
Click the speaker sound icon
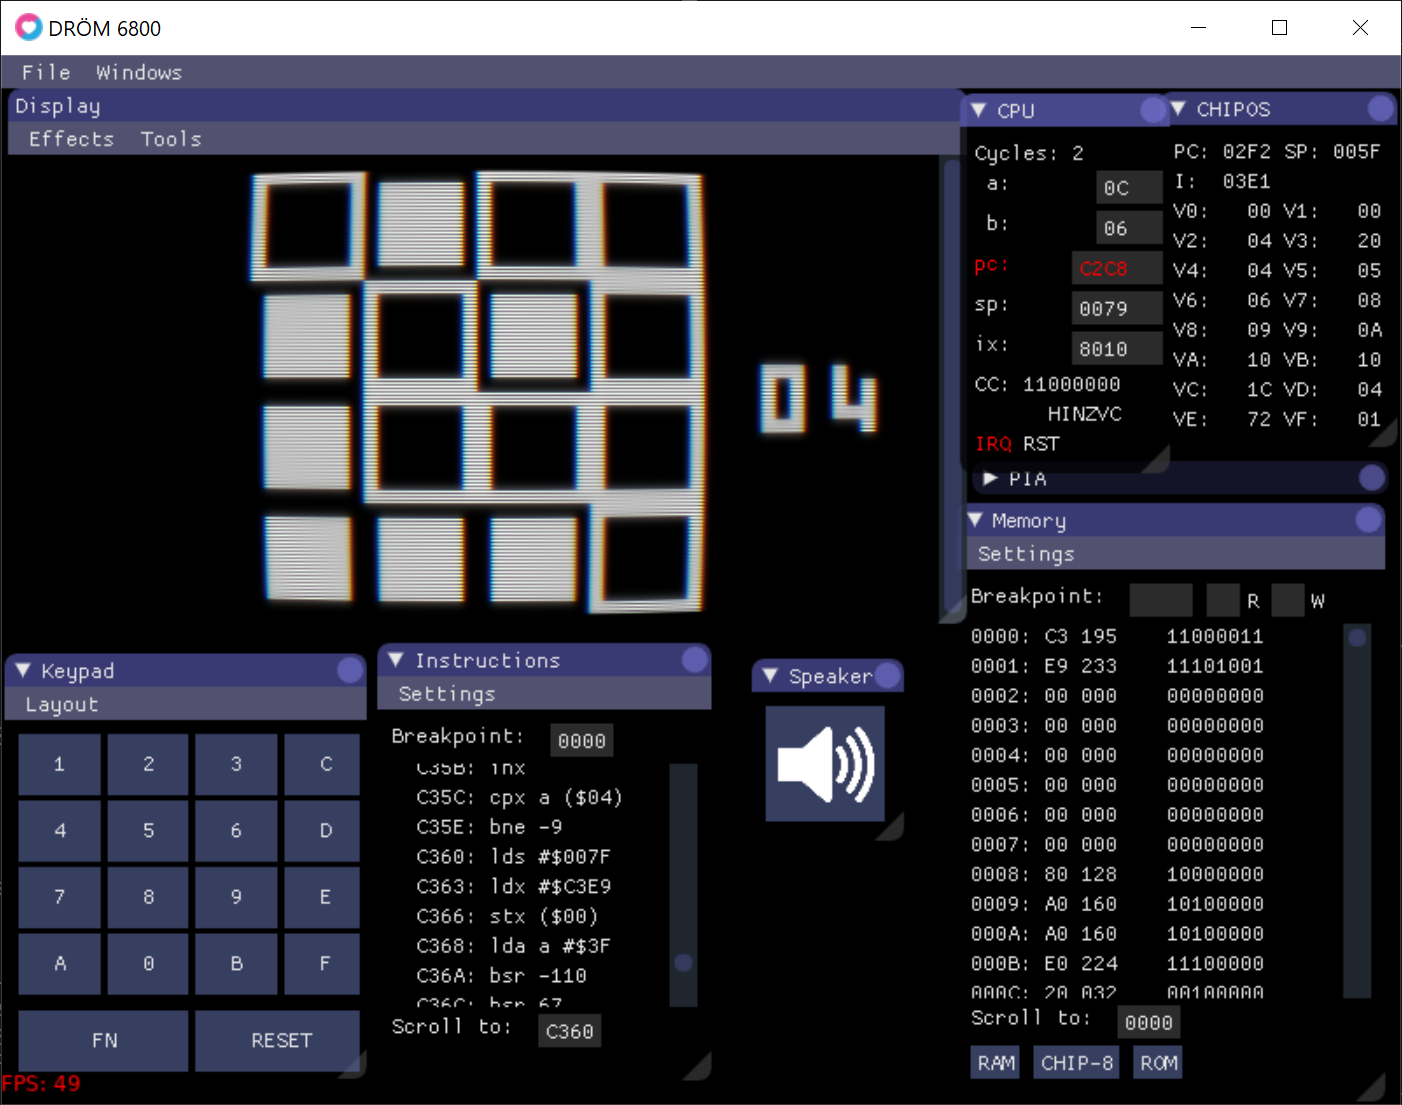click(825, 764)
